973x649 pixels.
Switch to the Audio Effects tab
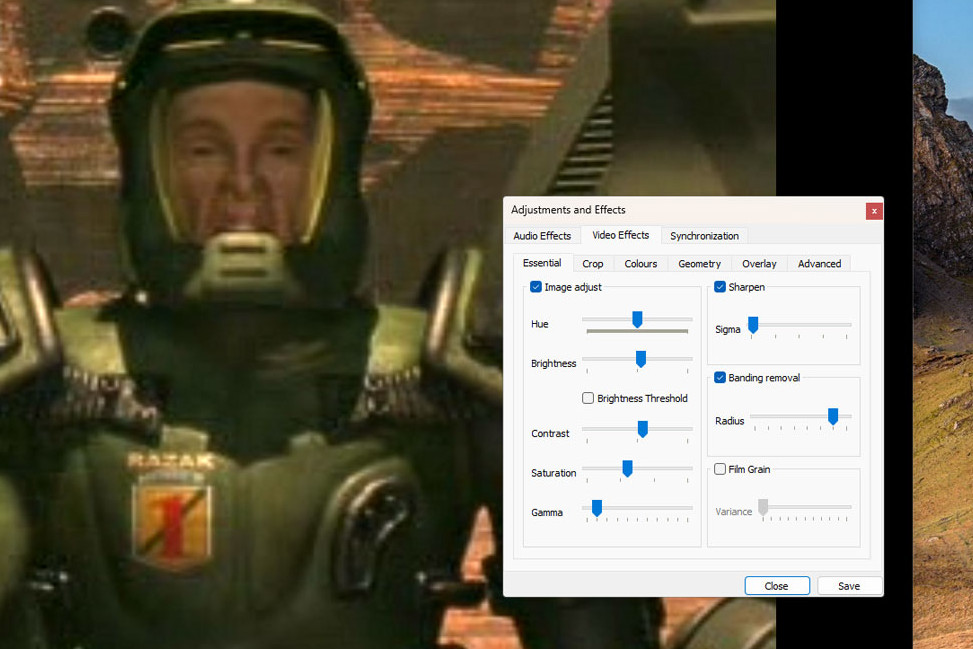click(x=542, y=235)
